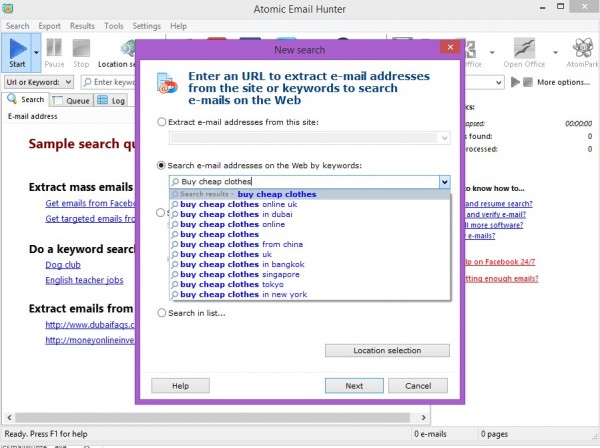The width and height of the screenshot is (600, 448).
Task: Switch to the Queue tab
Action: tap(71, 101)
